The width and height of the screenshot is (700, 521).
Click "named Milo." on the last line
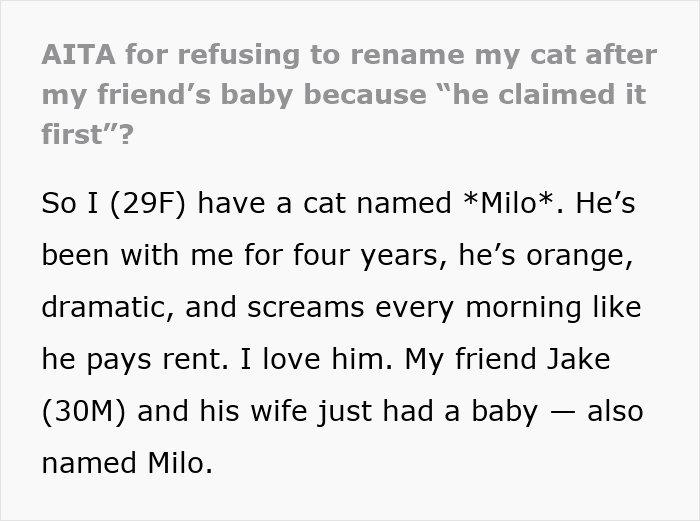(x=127, y=462)
